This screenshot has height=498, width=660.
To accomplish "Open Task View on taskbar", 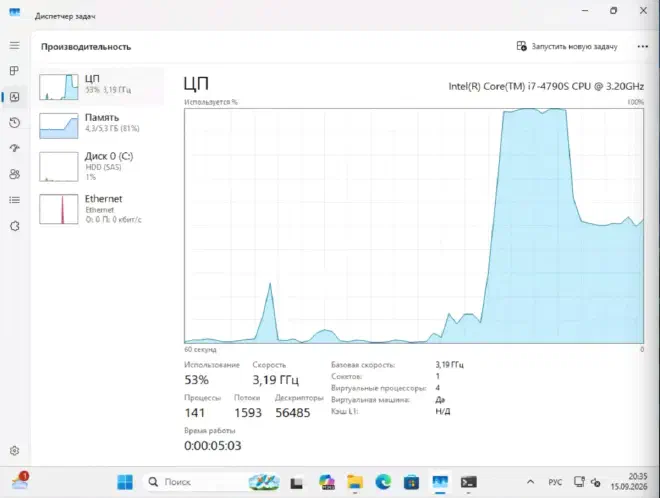I will 297,482.
